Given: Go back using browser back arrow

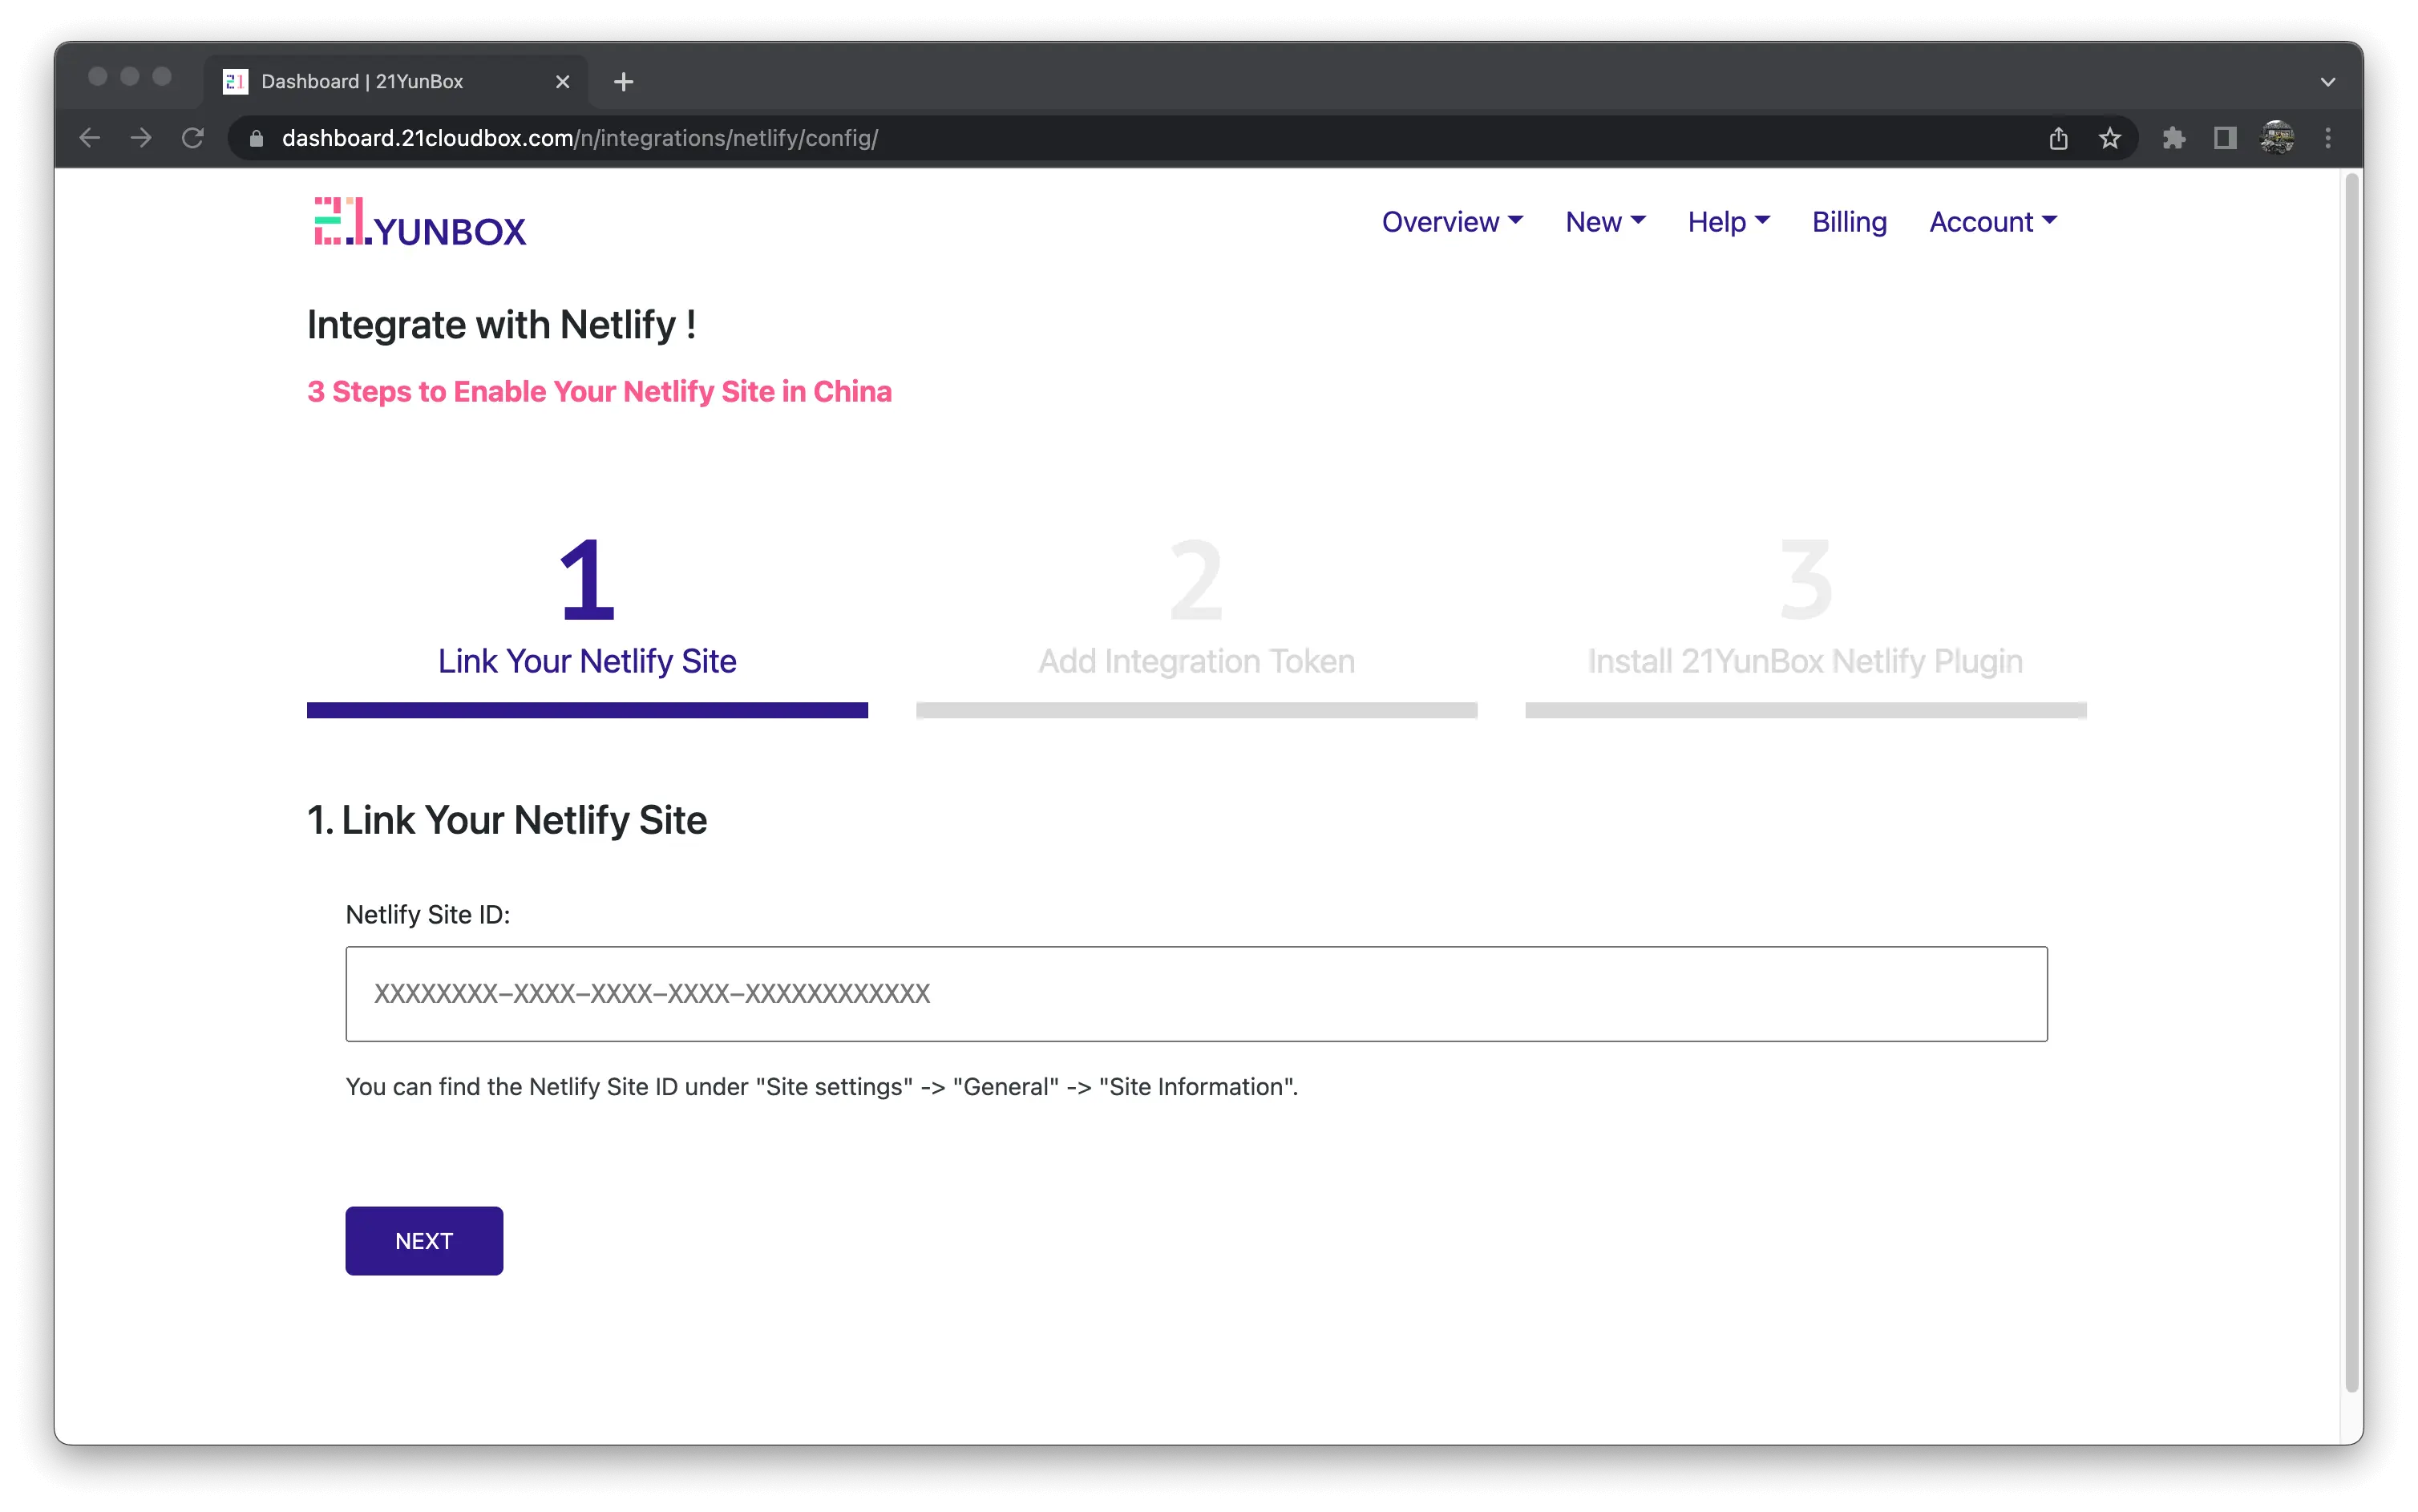Looking at the screenshot, I should [90, 138].
